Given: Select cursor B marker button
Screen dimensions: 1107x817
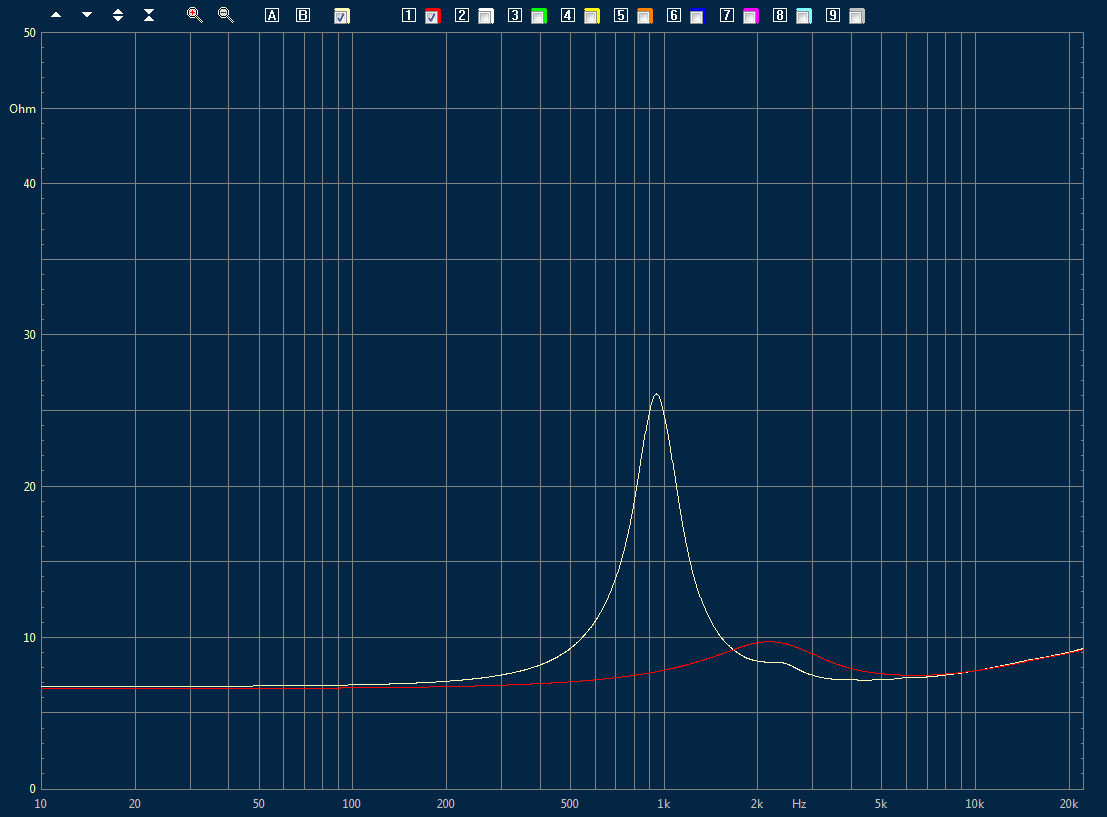Looking at the screenshot, I should point(303,16).
